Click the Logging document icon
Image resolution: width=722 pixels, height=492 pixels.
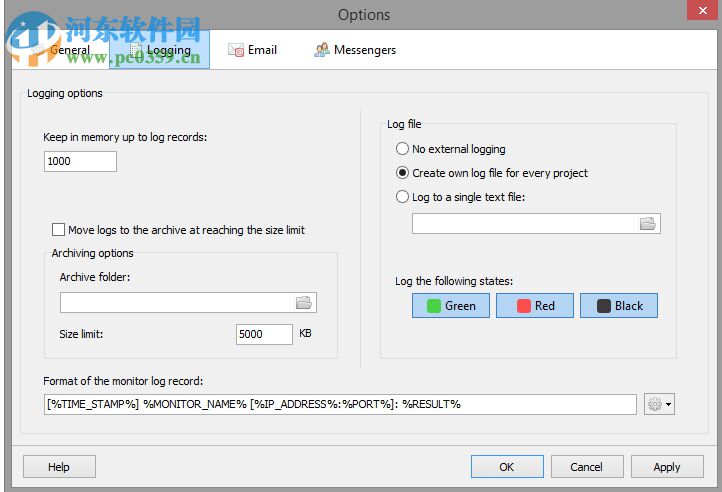136,50
